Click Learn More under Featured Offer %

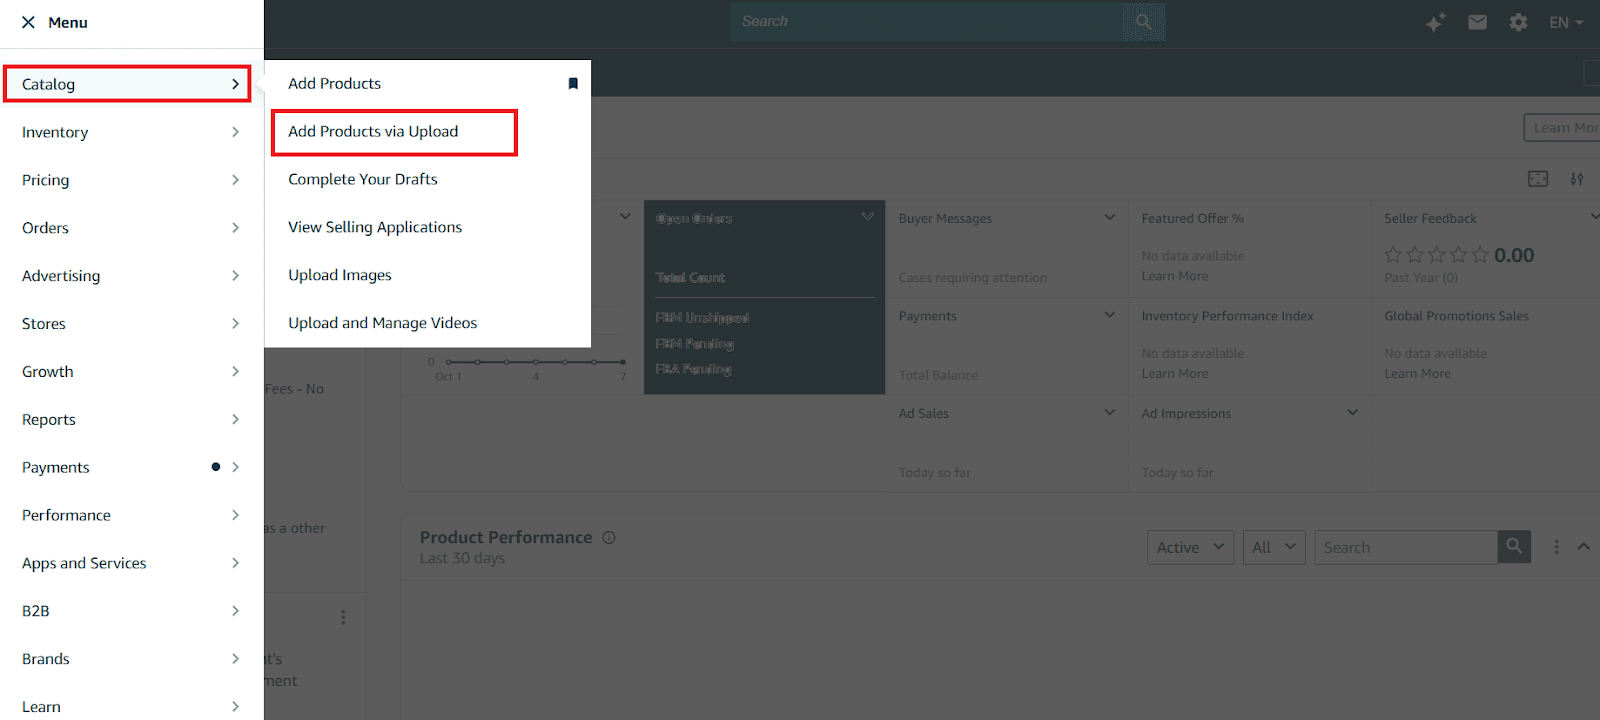pyautogui.click(x=1175, y=276)
